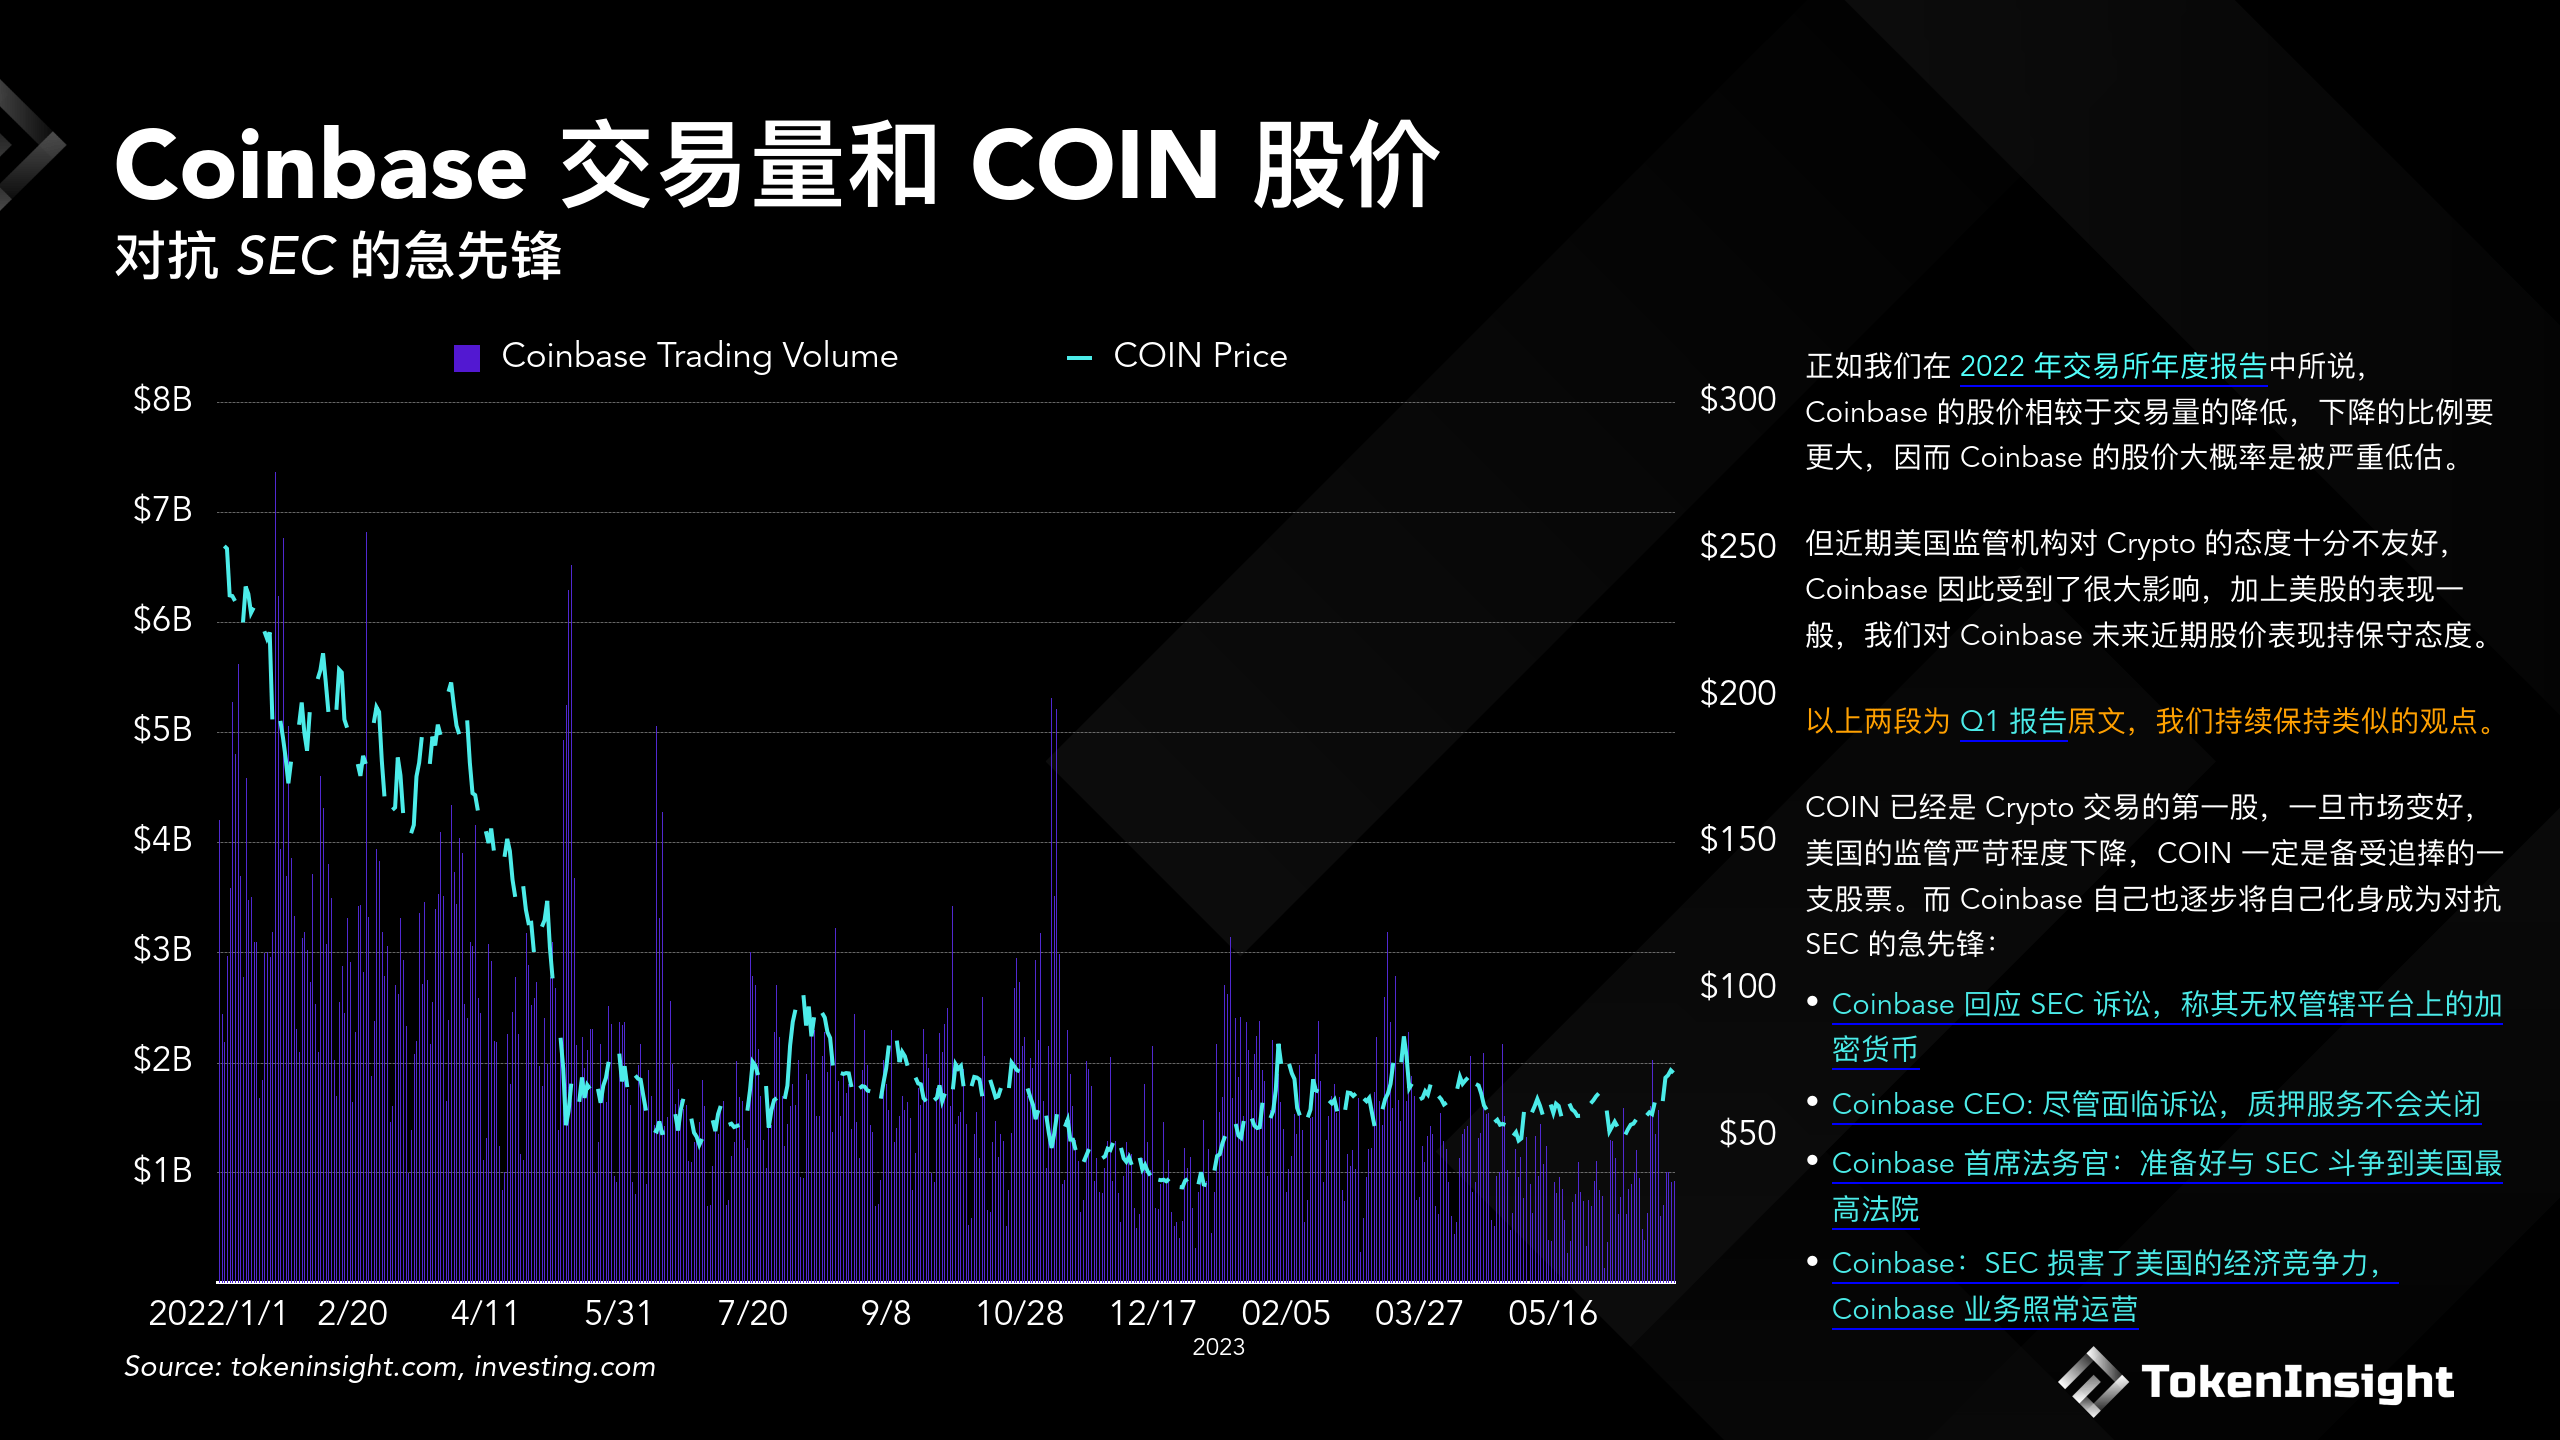Open the Q1 报告 link
This screenshot has height=1440, width=2560.
tap(2012, 721)
